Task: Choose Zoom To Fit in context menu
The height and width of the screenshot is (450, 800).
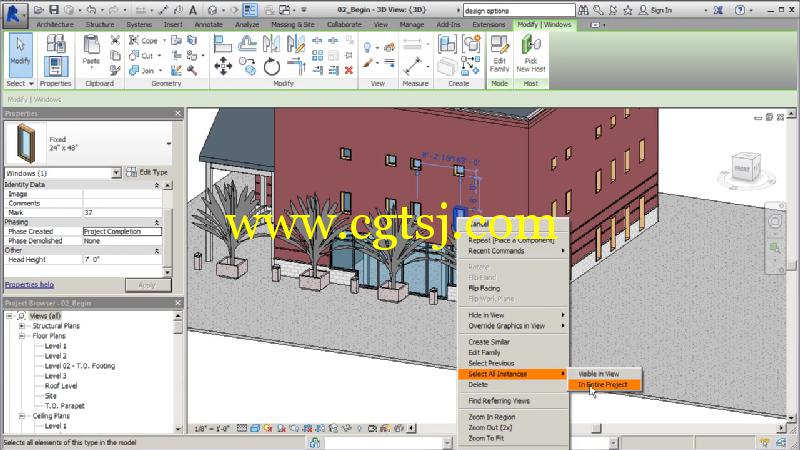Action: point(486,438)
